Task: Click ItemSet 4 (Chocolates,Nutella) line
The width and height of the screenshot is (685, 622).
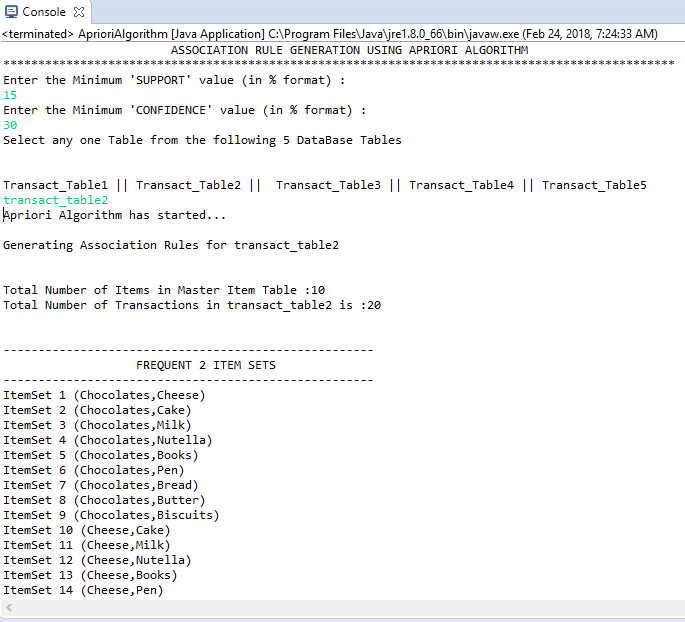Action: (107, 440)
